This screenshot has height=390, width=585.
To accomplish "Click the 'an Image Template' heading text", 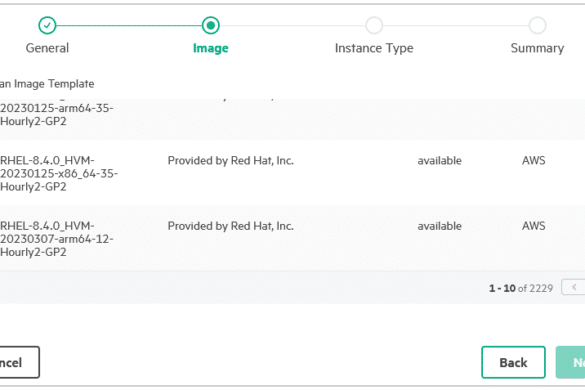I will (47, 84).
